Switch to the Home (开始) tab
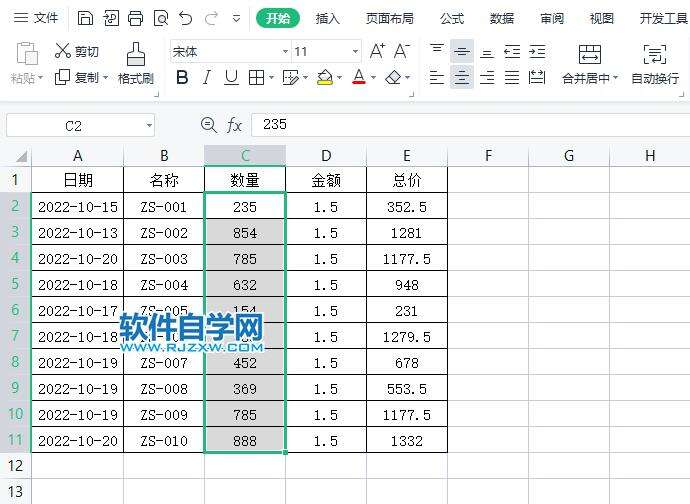 [278, 18]
